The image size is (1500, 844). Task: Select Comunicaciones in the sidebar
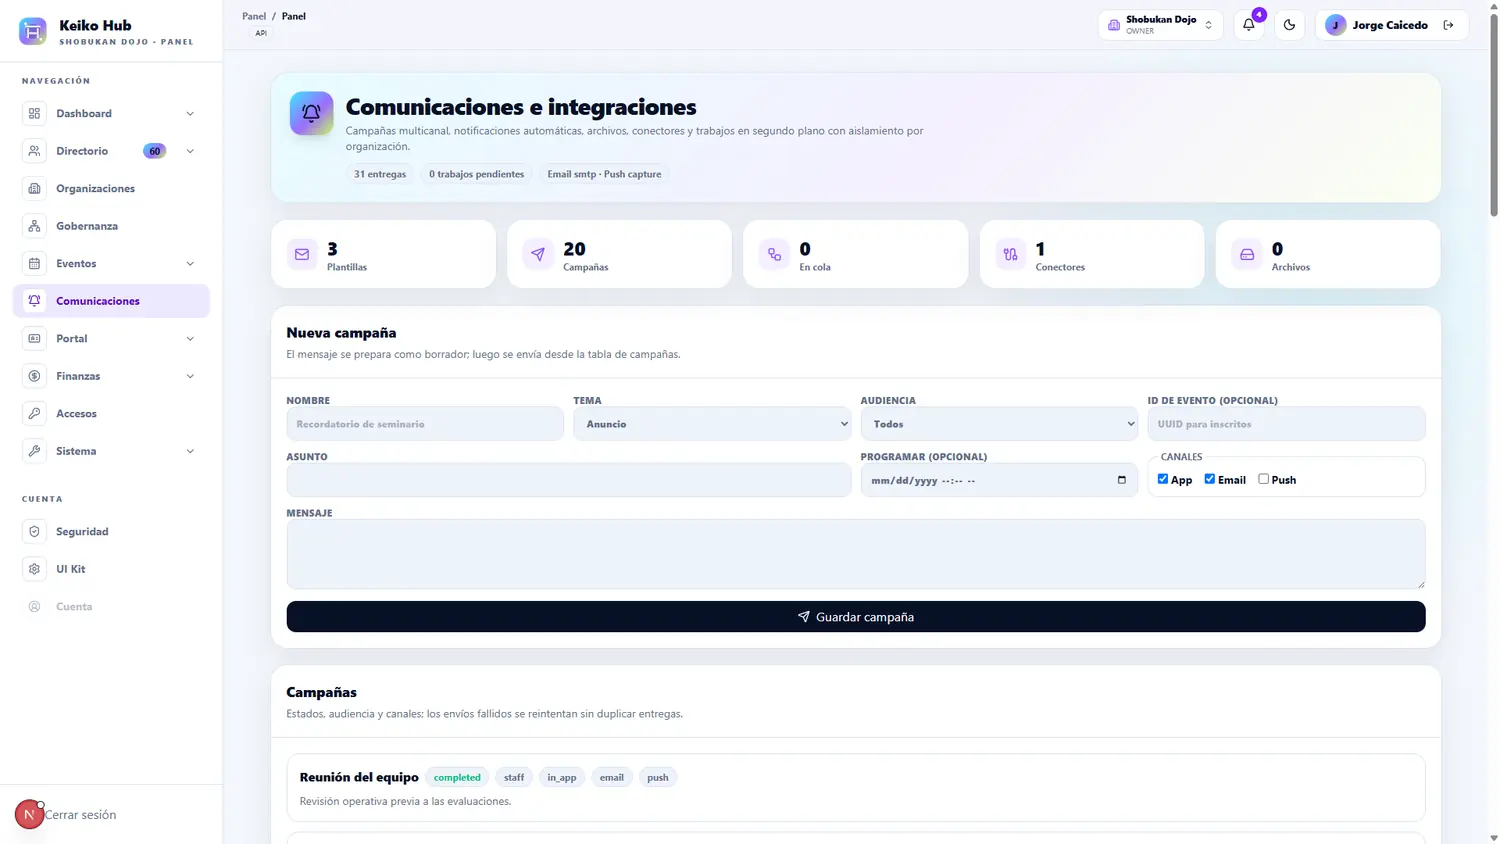[x=111, y=301]
